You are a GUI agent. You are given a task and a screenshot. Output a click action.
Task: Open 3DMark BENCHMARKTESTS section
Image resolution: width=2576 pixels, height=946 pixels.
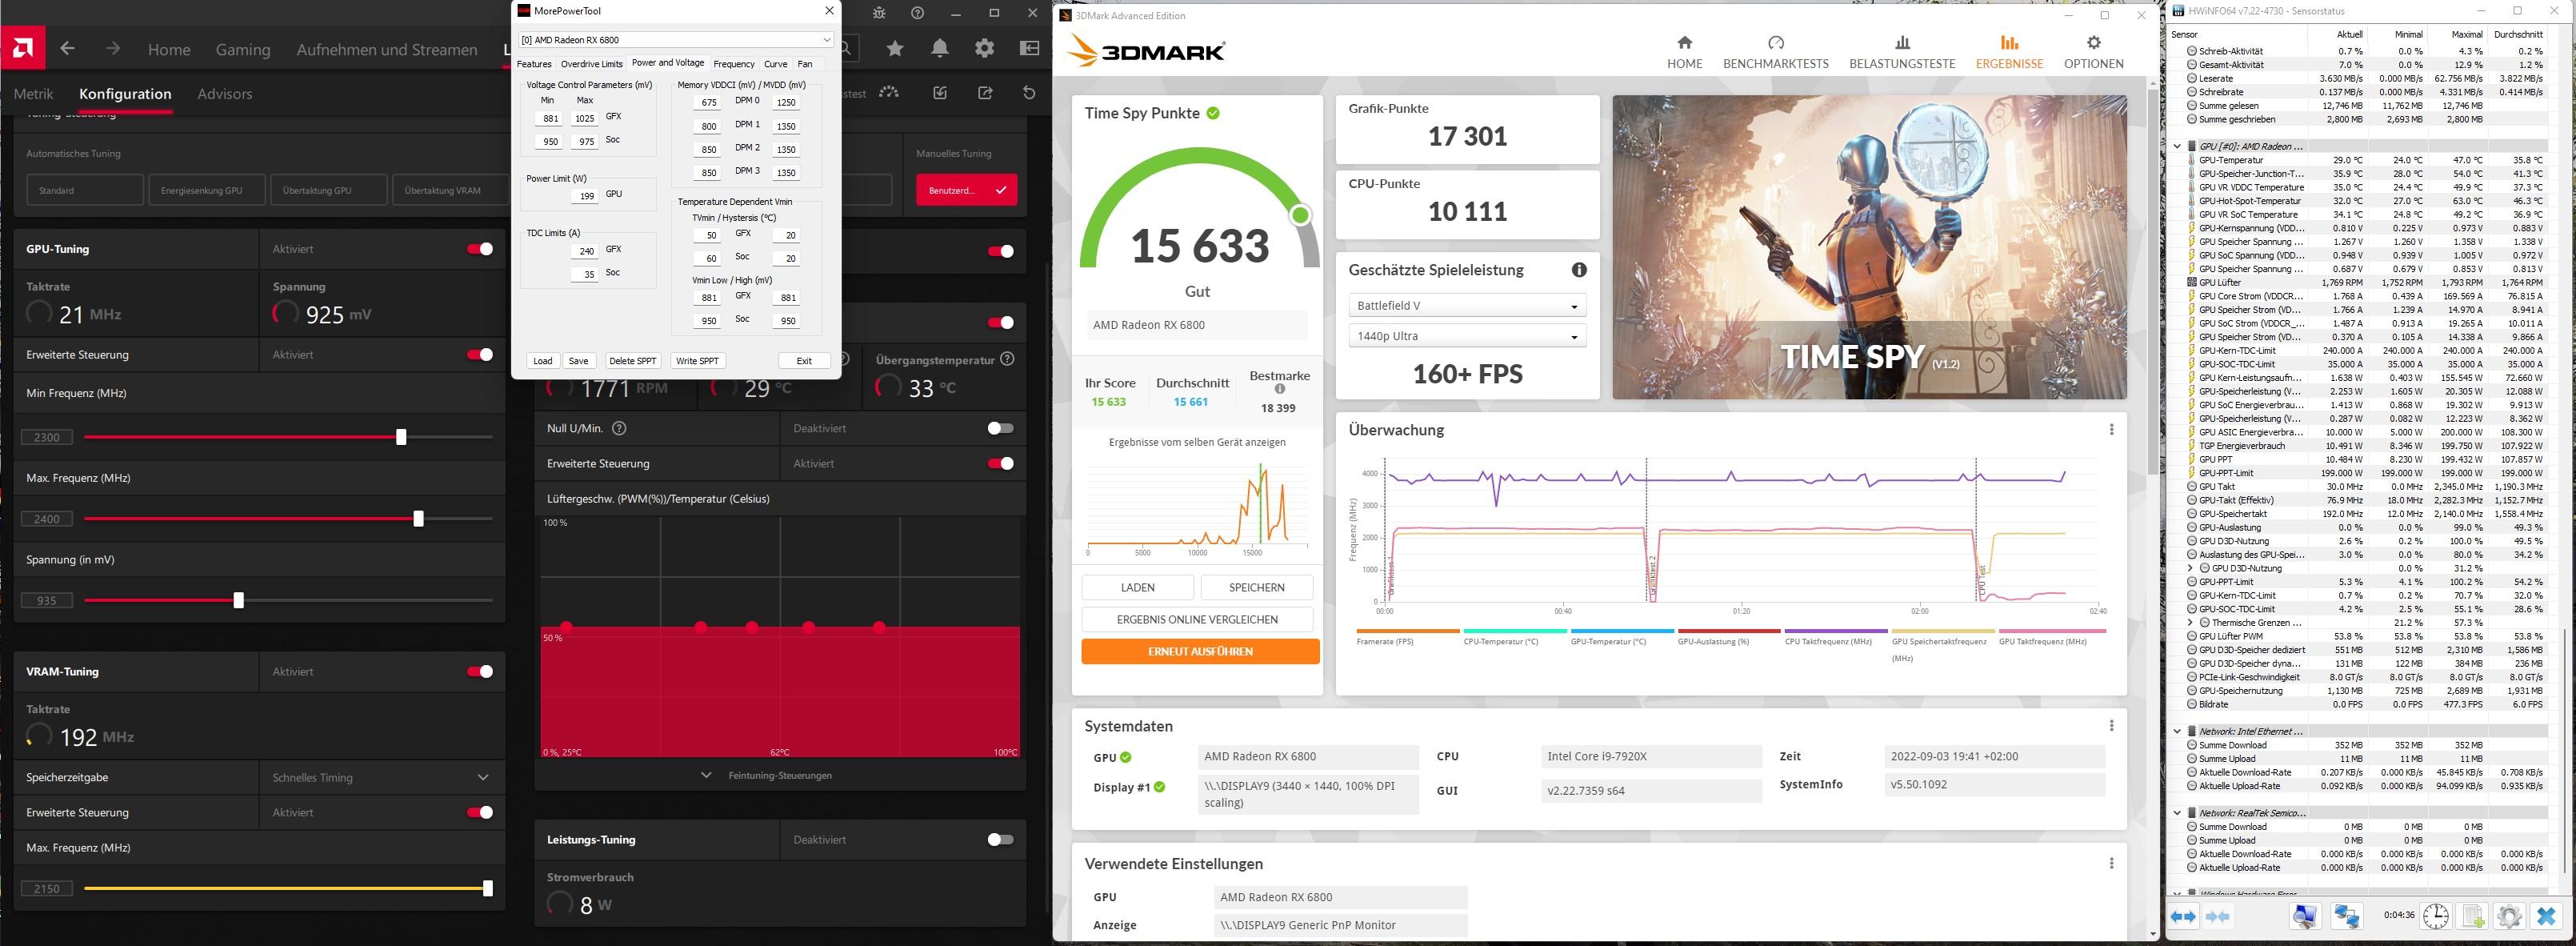(1775, 52)
